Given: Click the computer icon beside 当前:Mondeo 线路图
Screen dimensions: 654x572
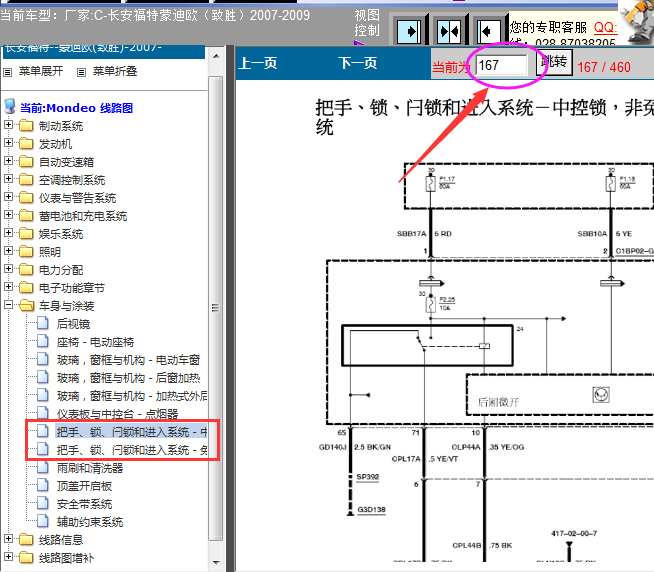Looking at the screenshot, I should (10, 107).
